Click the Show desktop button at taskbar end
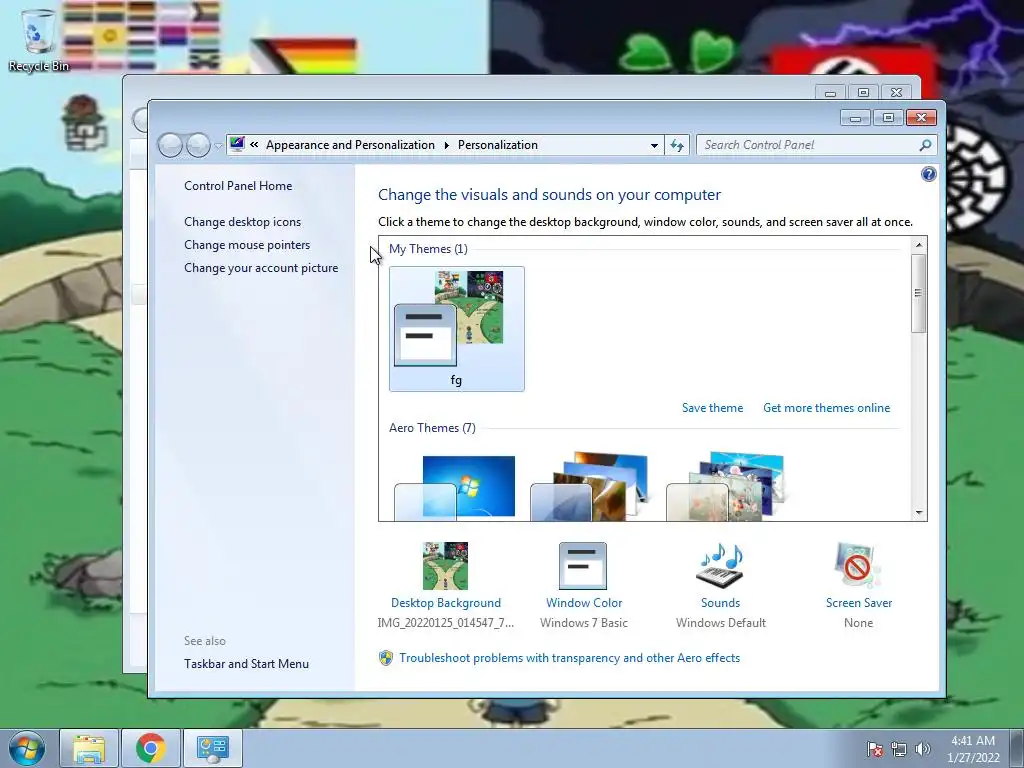This screenshot has height=768, width=1024. click(x=1016, y=748)
